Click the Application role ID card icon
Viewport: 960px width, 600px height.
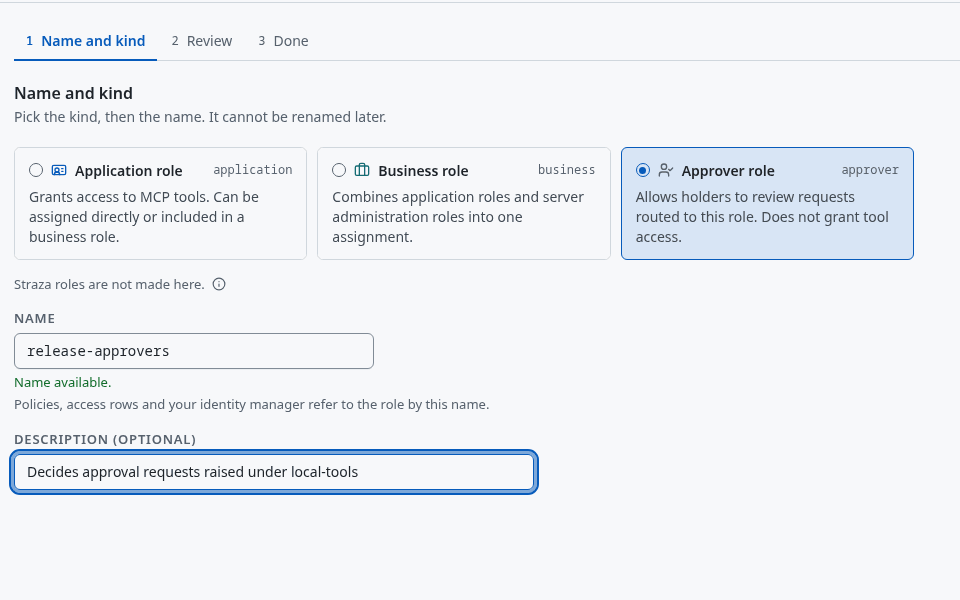(59, 170)
